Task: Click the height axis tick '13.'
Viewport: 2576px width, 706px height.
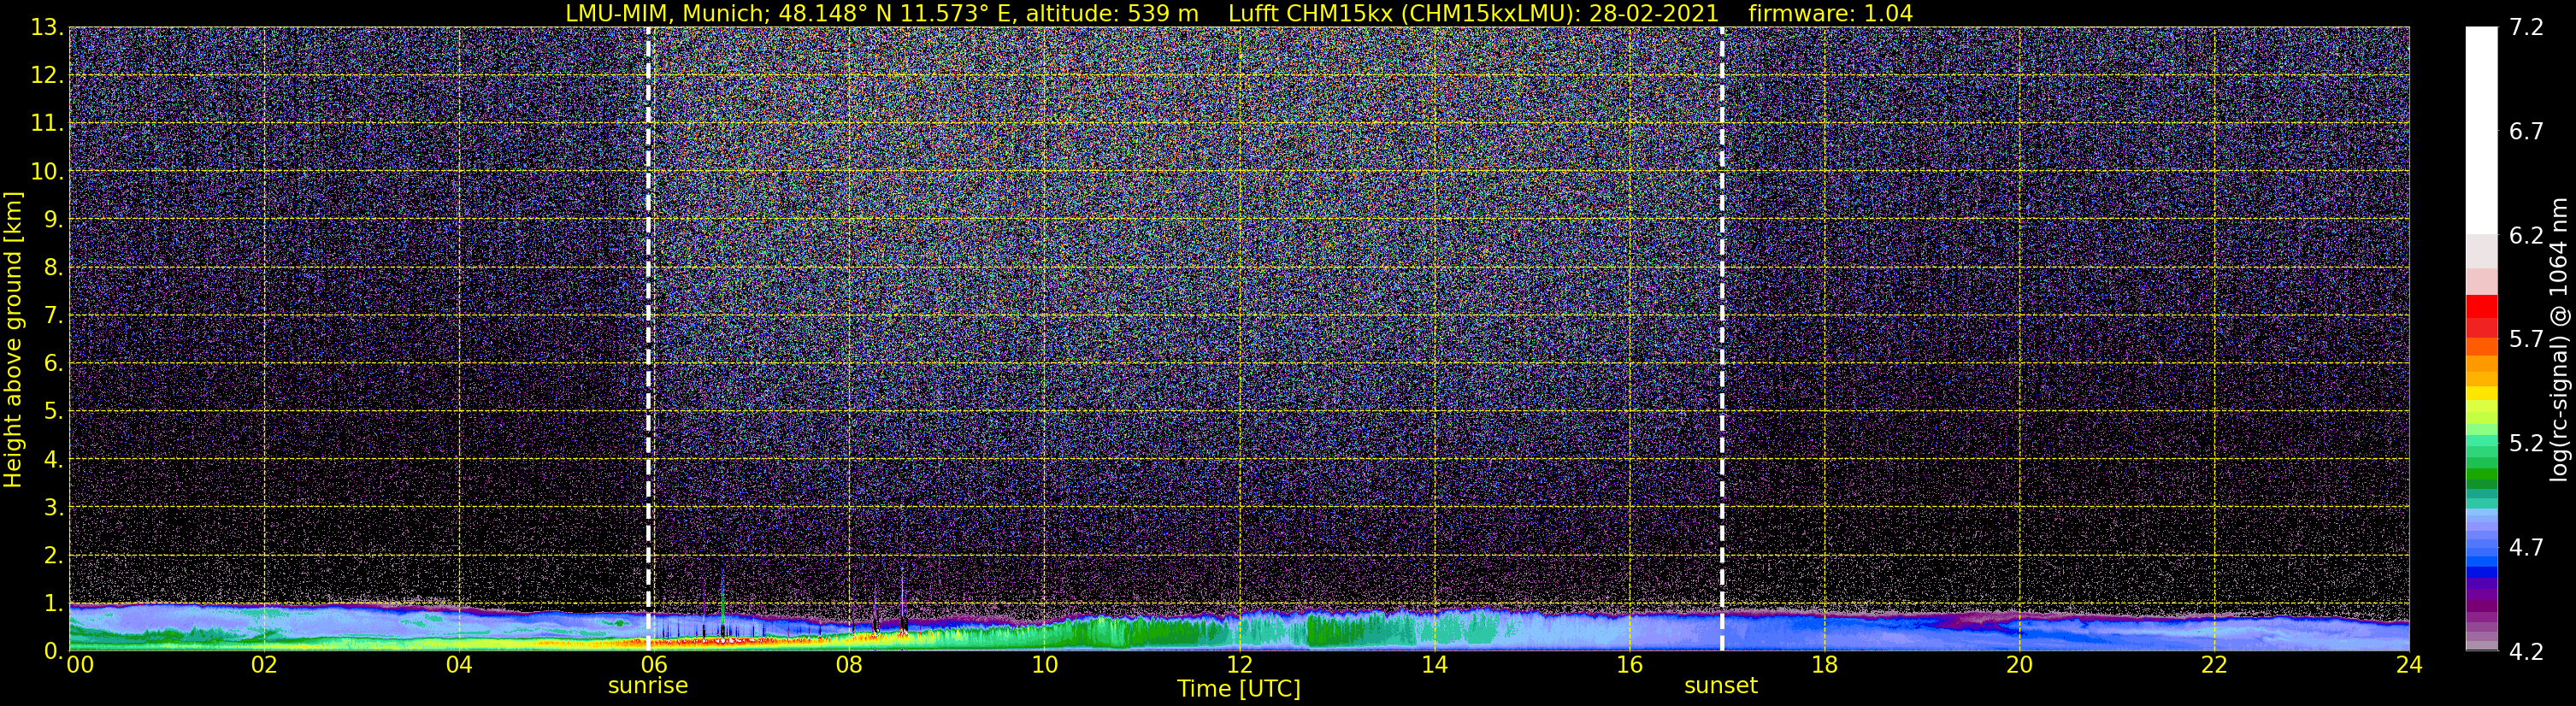Action: 47,28
